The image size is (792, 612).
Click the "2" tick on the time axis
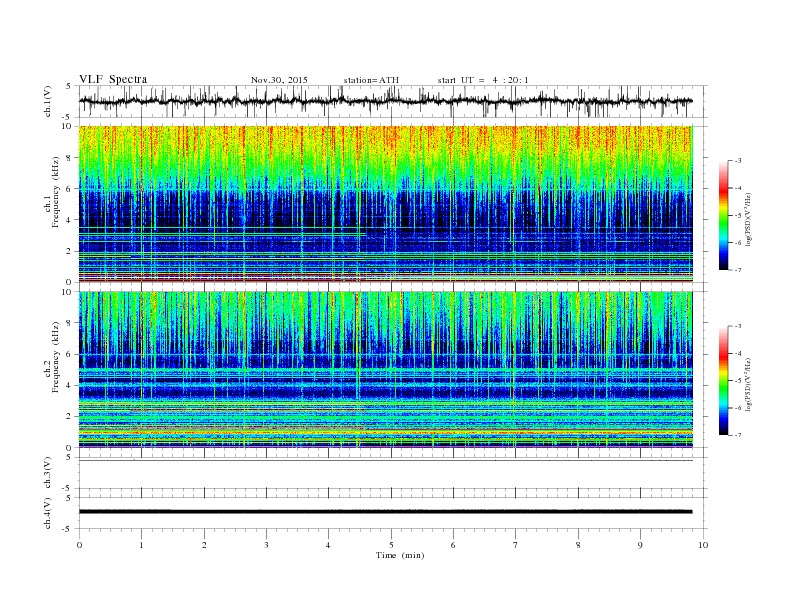click(204, 545)
